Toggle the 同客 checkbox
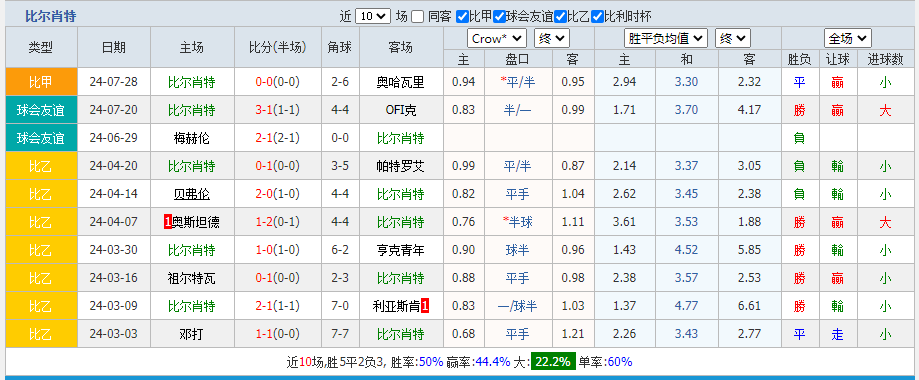 point(417,16)
